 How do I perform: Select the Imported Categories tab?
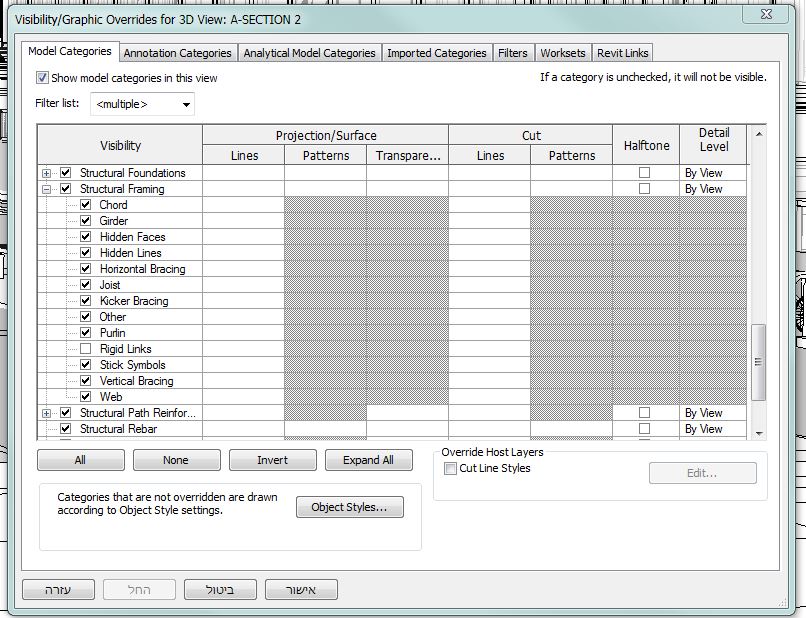click(x=437, y=53)
